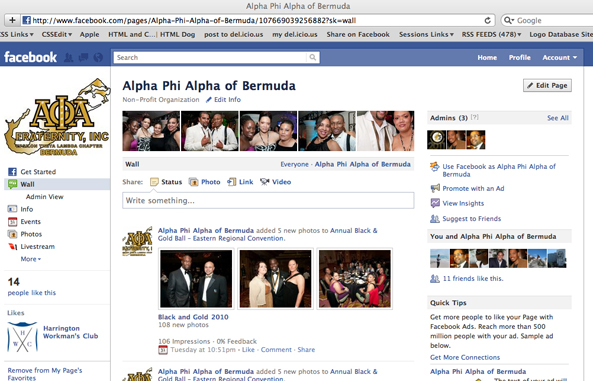593x381 pixels.
Task: Open the messages icon in header
Action: [x=83, y=58]
